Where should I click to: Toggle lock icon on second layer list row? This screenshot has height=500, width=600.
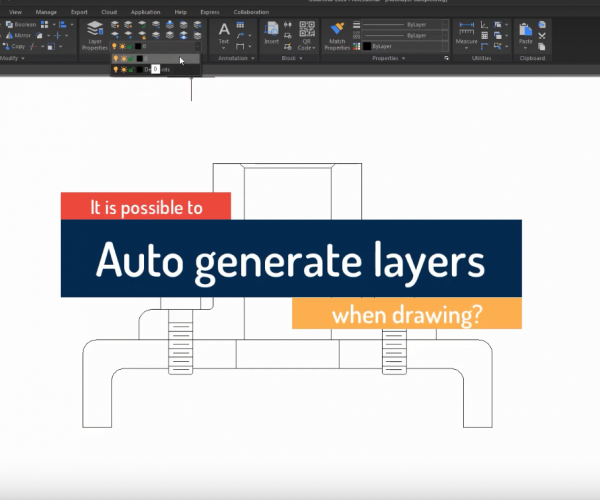click(131, 70)
